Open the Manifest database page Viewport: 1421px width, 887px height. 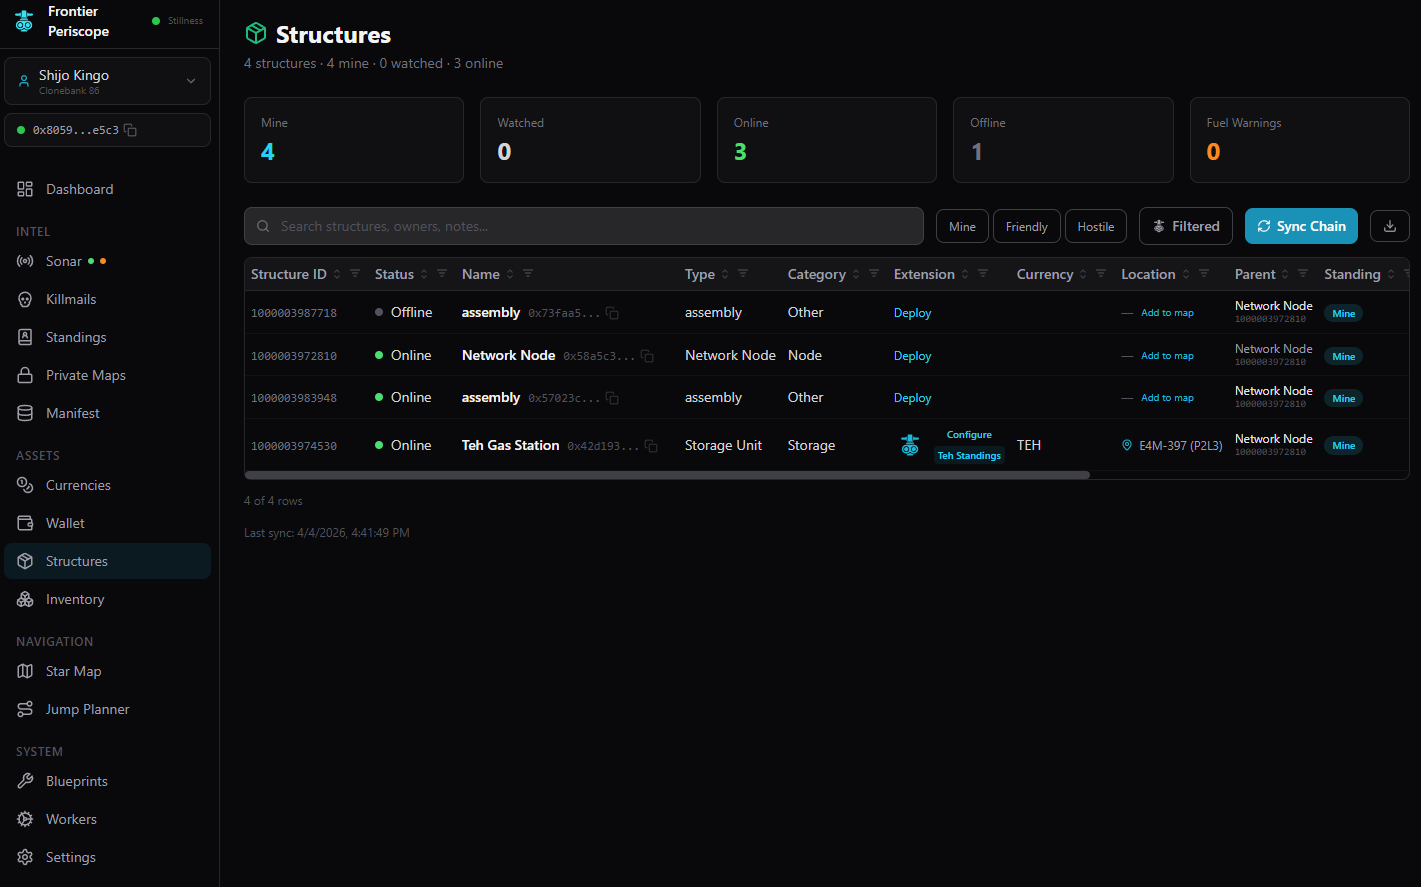107,413
